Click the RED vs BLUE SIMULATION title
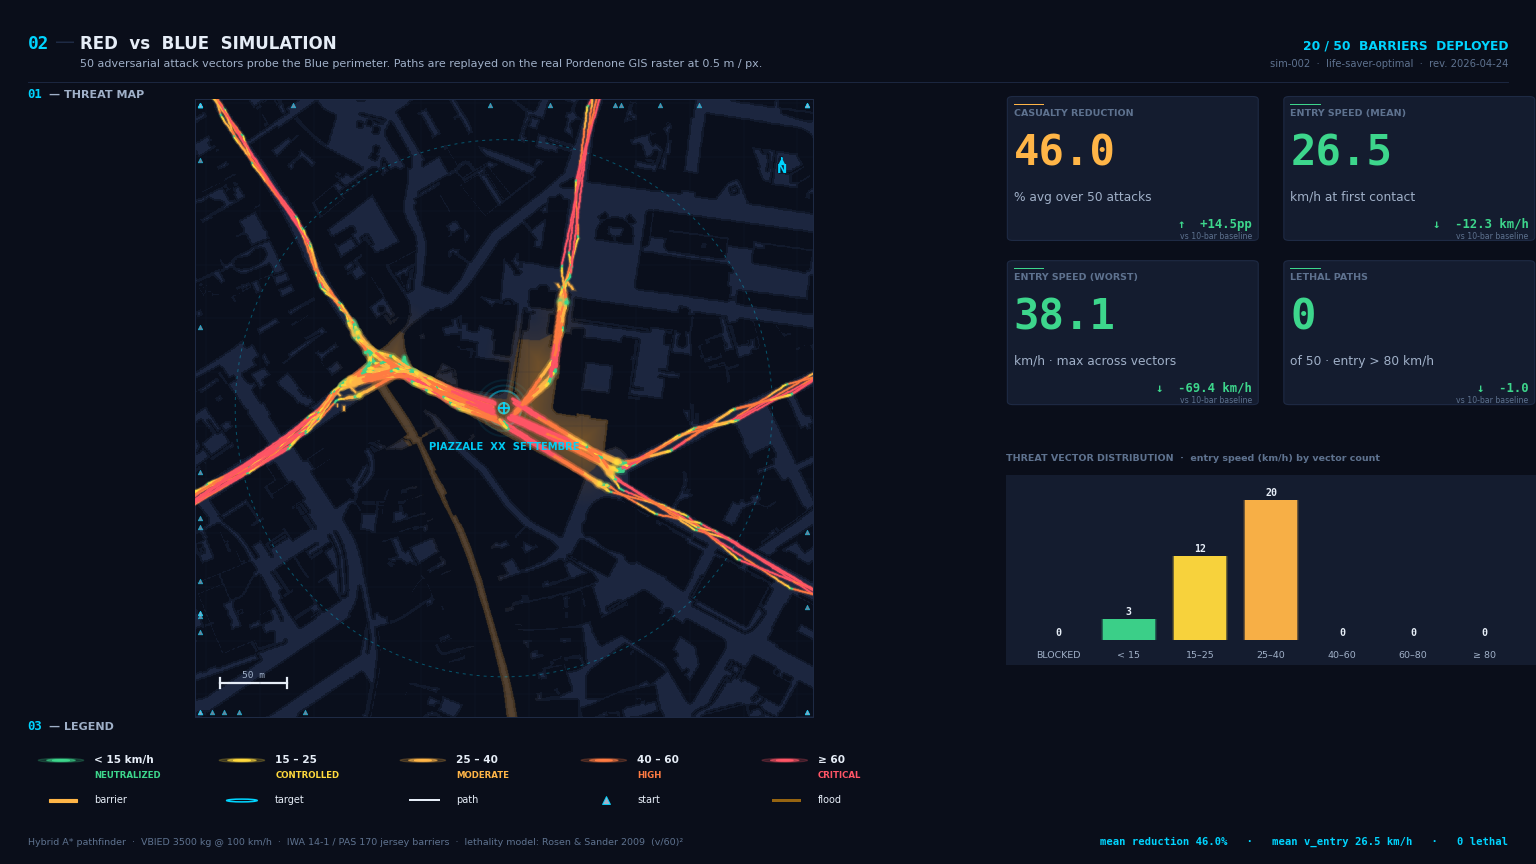Image resolution: width=1536 pixels, height=864 pixels. [x=208, y=44]
